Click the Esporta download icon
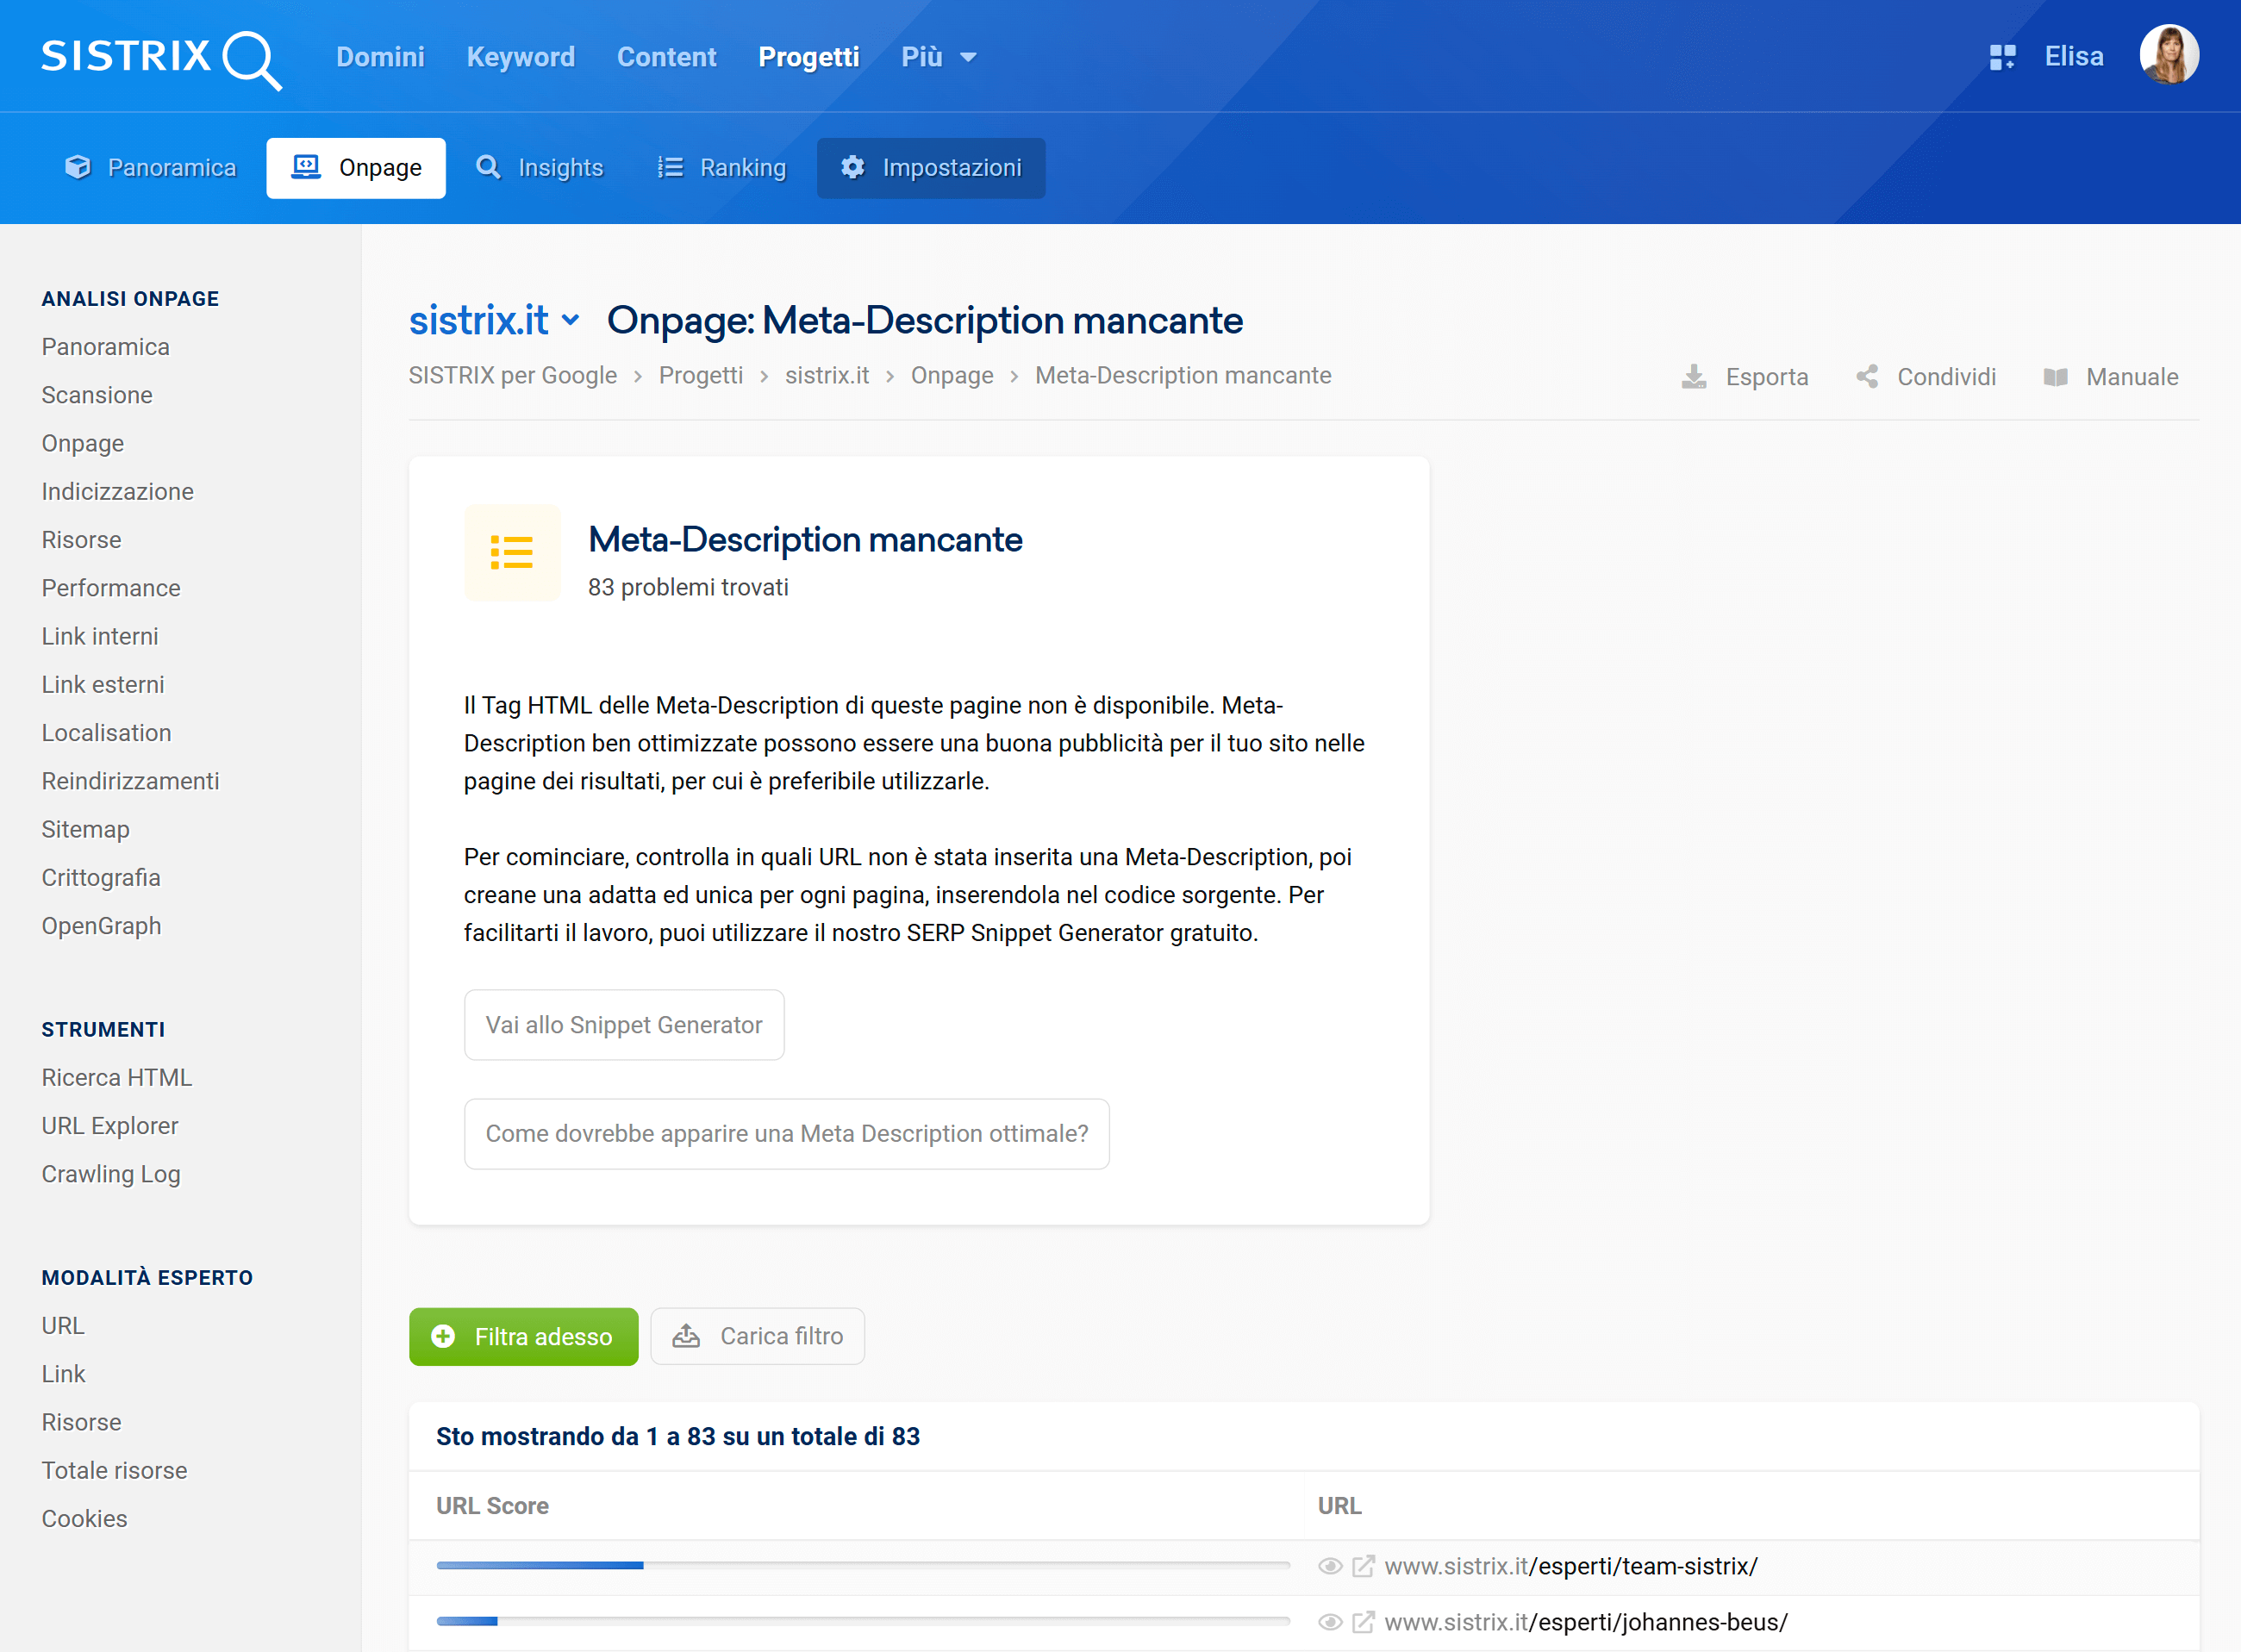 coord(1694,377)
